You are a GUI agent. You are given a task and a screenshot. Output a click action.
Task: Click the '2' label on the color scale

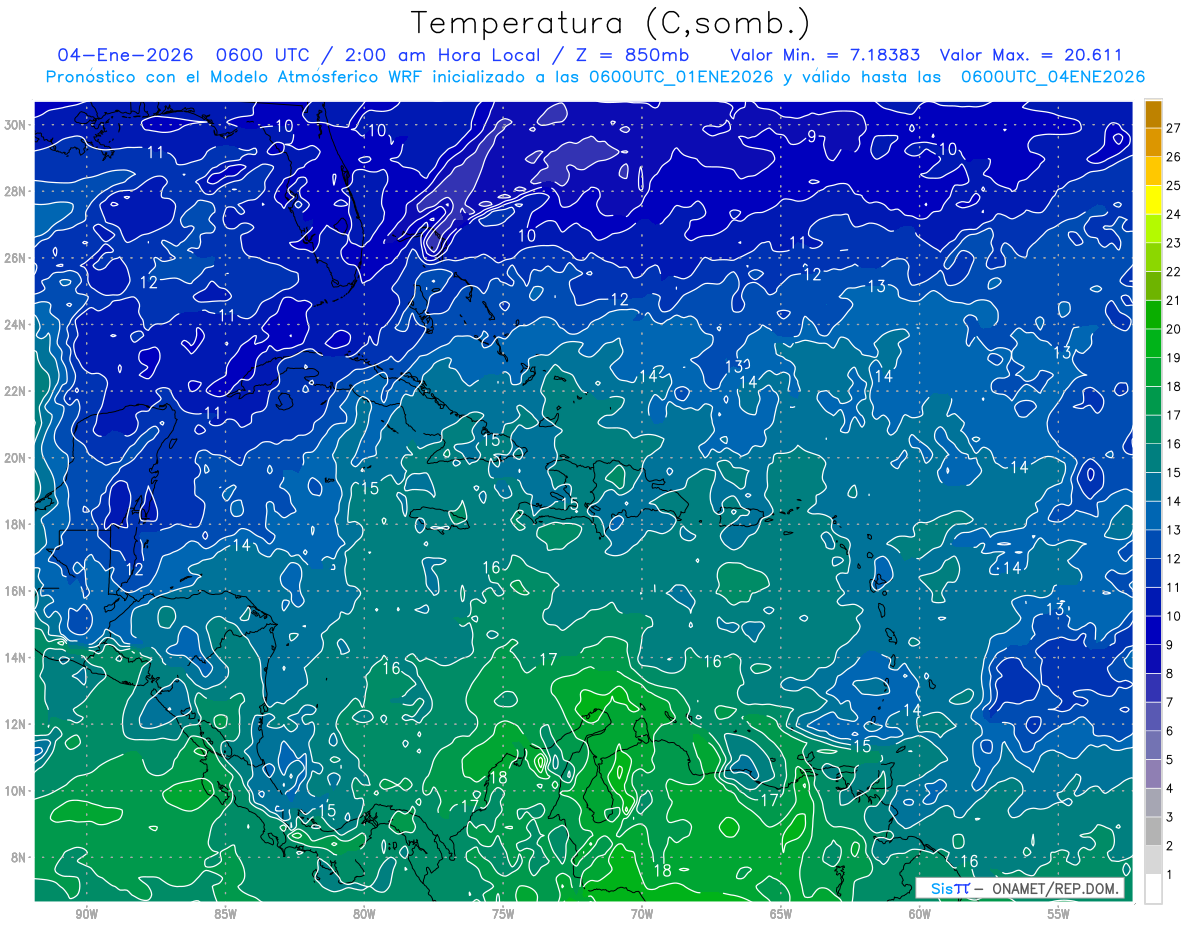point(1169,846)
